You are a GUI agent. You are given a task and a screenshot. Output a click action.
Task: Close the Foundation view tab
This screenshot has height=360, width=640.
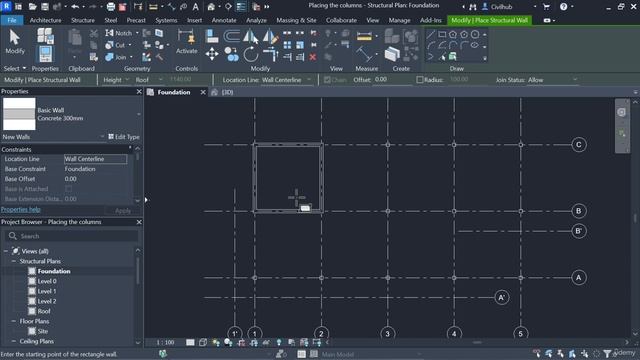[x=203, y=92]
